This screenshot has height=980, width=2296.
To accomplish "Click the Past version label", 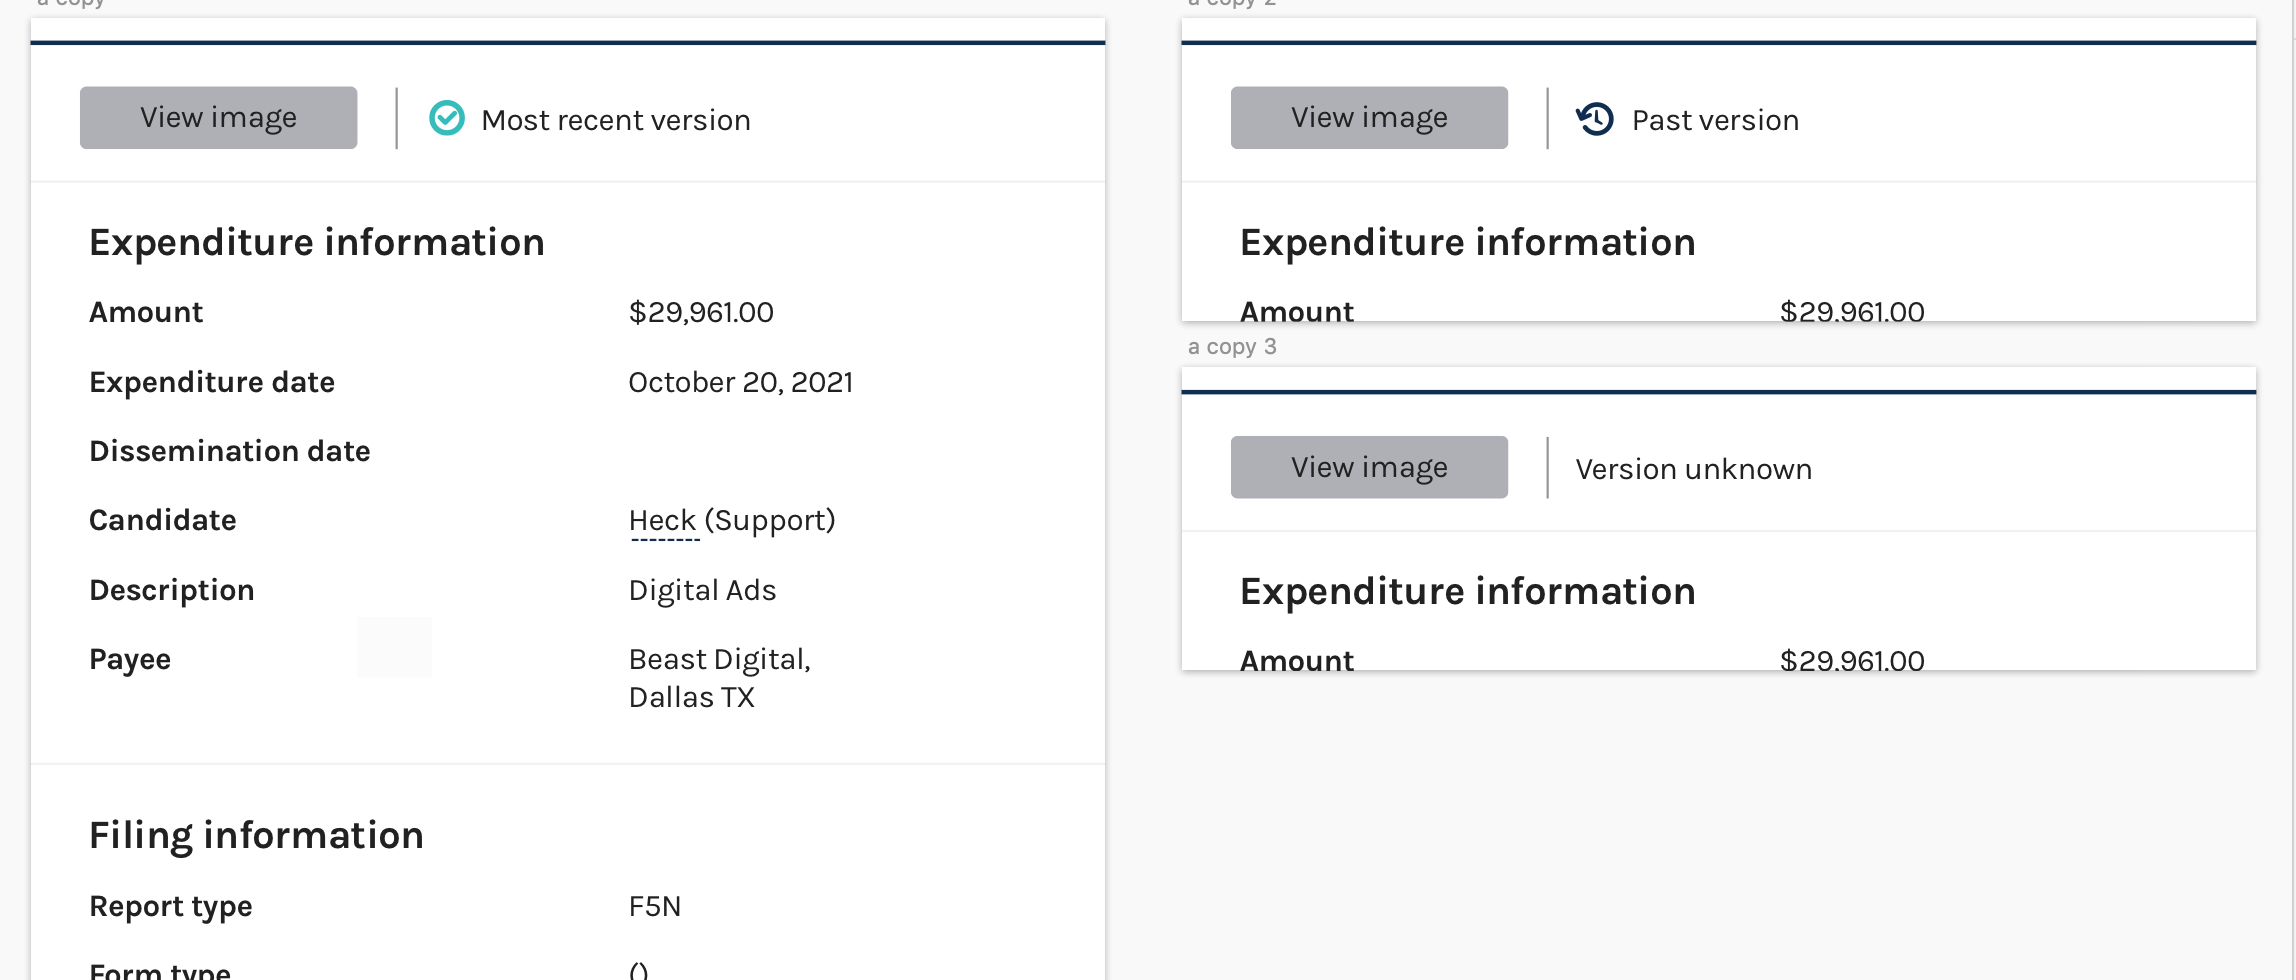I will click(1715, 120).
